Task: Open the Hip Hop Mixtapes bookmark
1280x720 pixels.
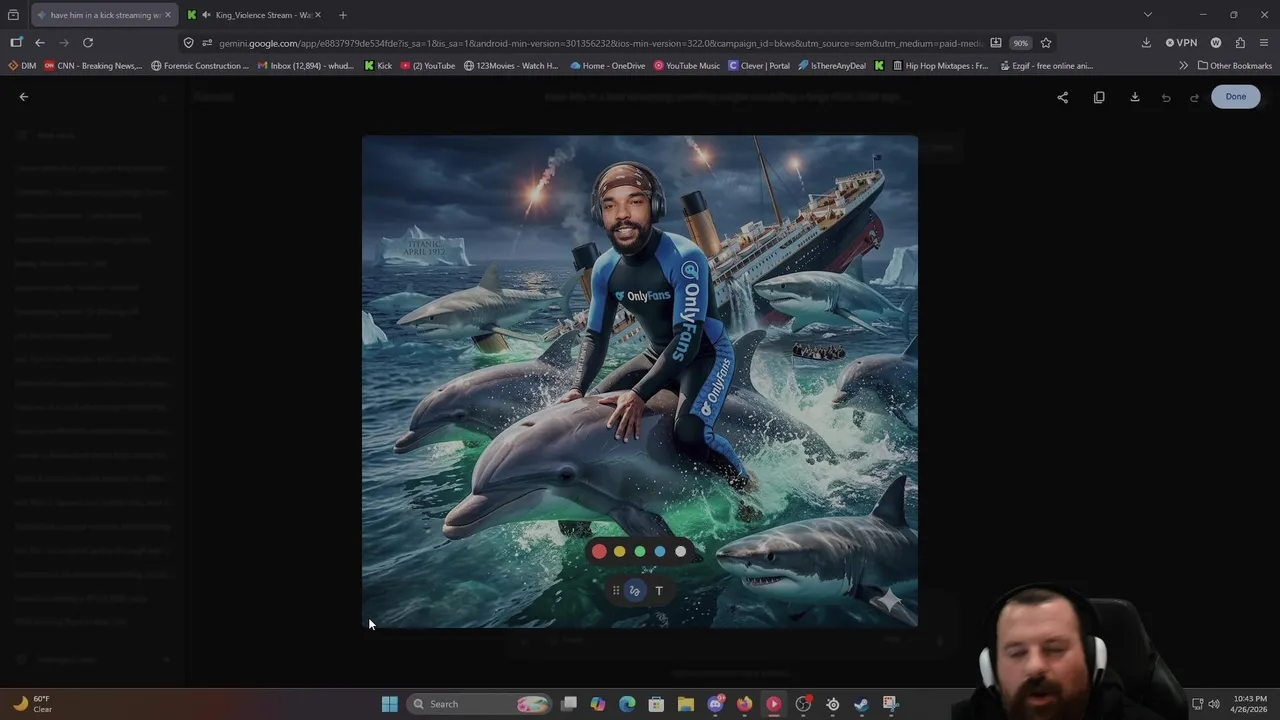Action: coord(939,66)
